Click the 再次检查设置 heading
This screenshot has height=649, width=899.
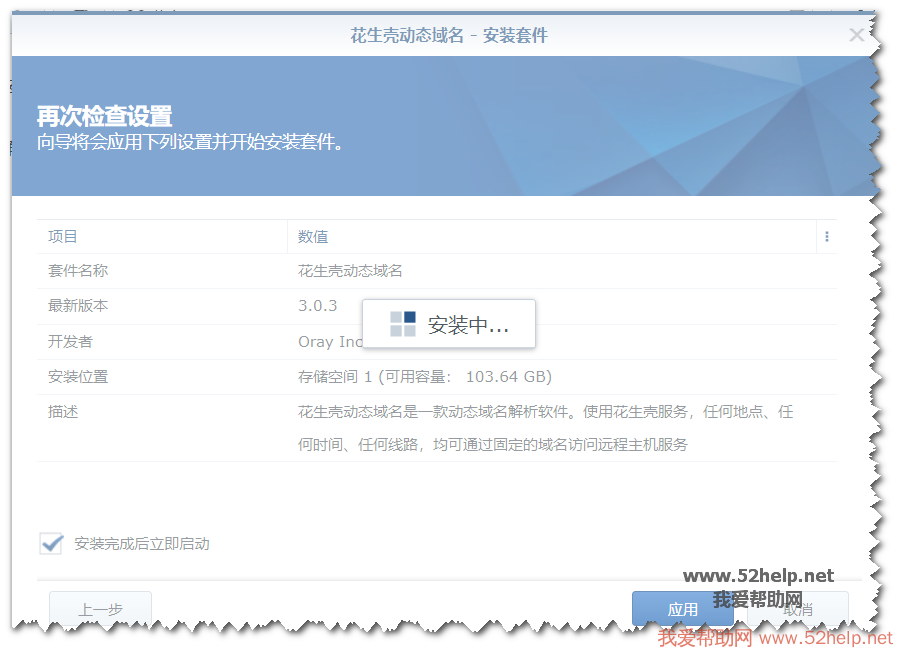coord(105,116)
